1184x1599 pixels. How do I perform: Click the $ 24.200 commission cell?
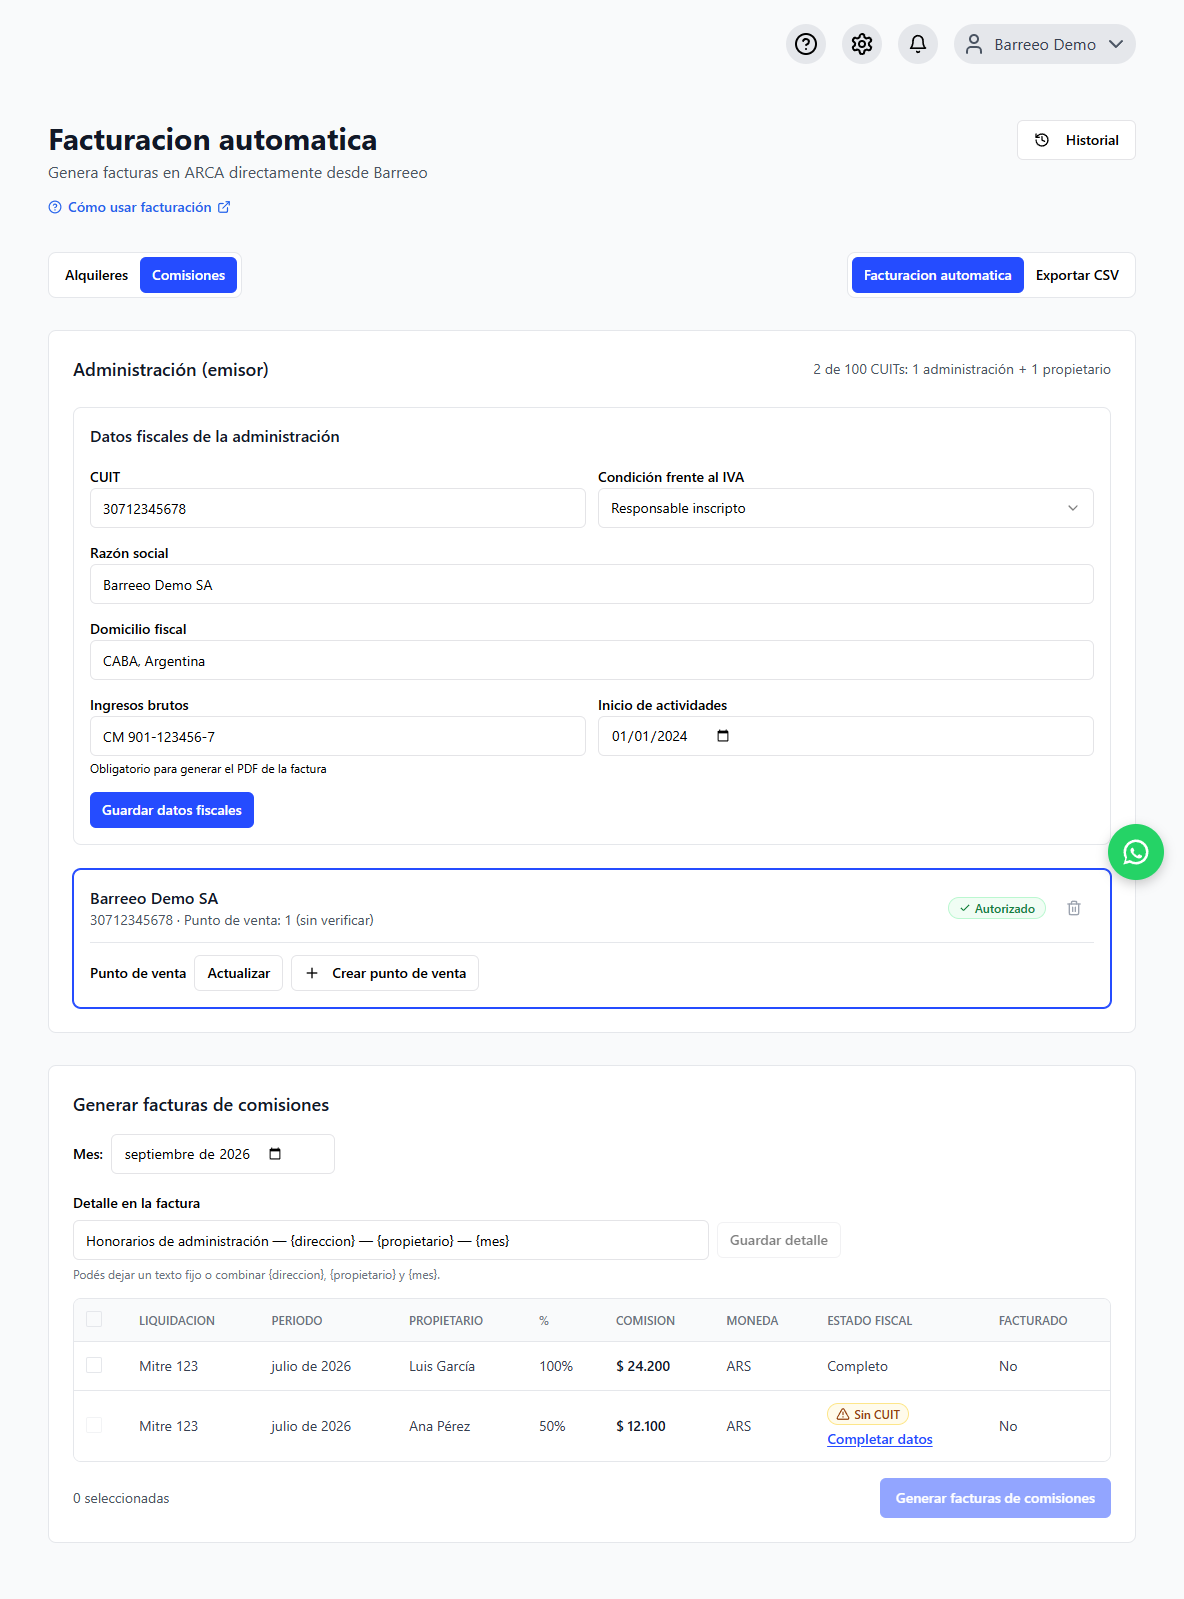[x=643, y=1366]
